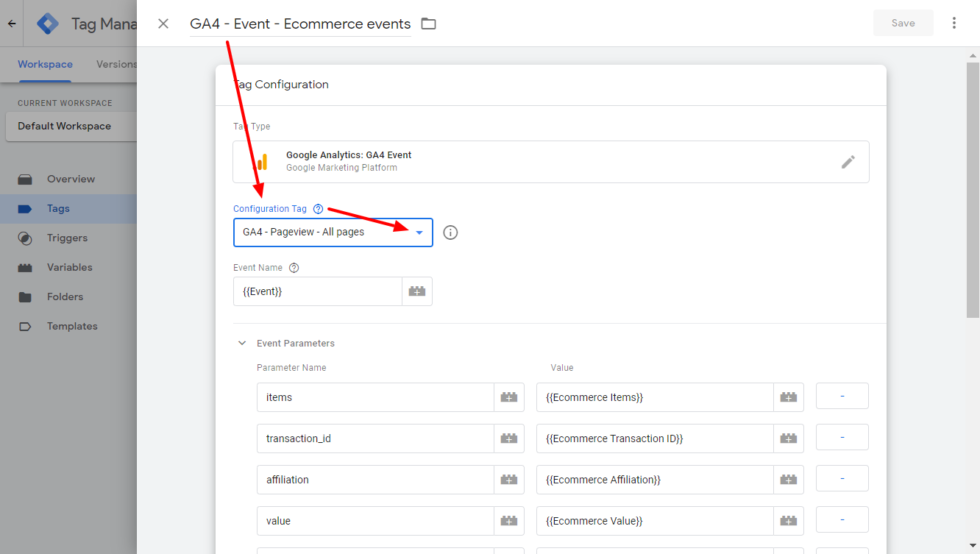
Task: Open Variables in the sidebar
Action: coord(69,268)
